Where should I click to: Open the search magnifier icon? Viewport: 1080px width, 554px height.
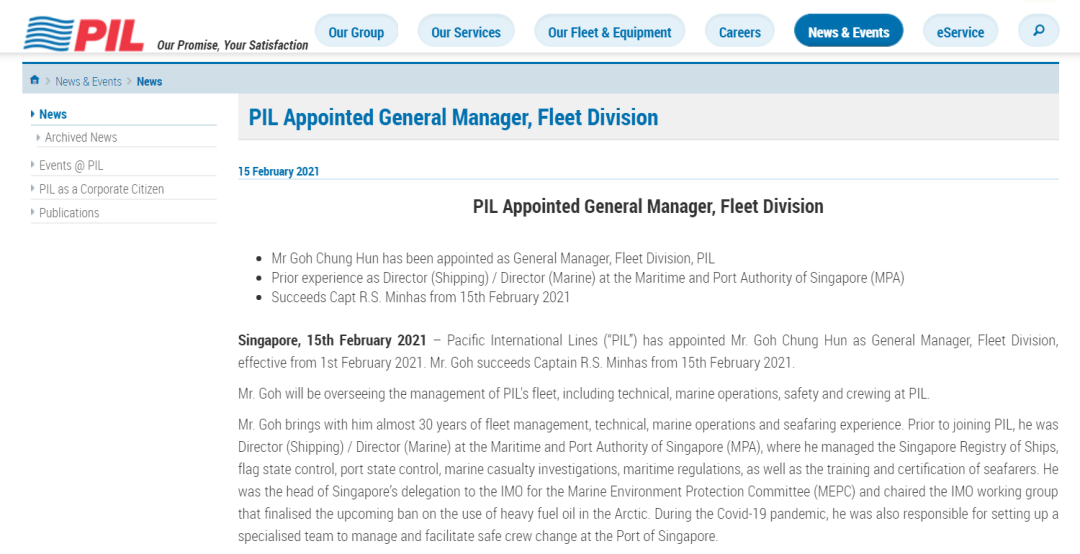pyautogui.click(x=1038, y=31)
